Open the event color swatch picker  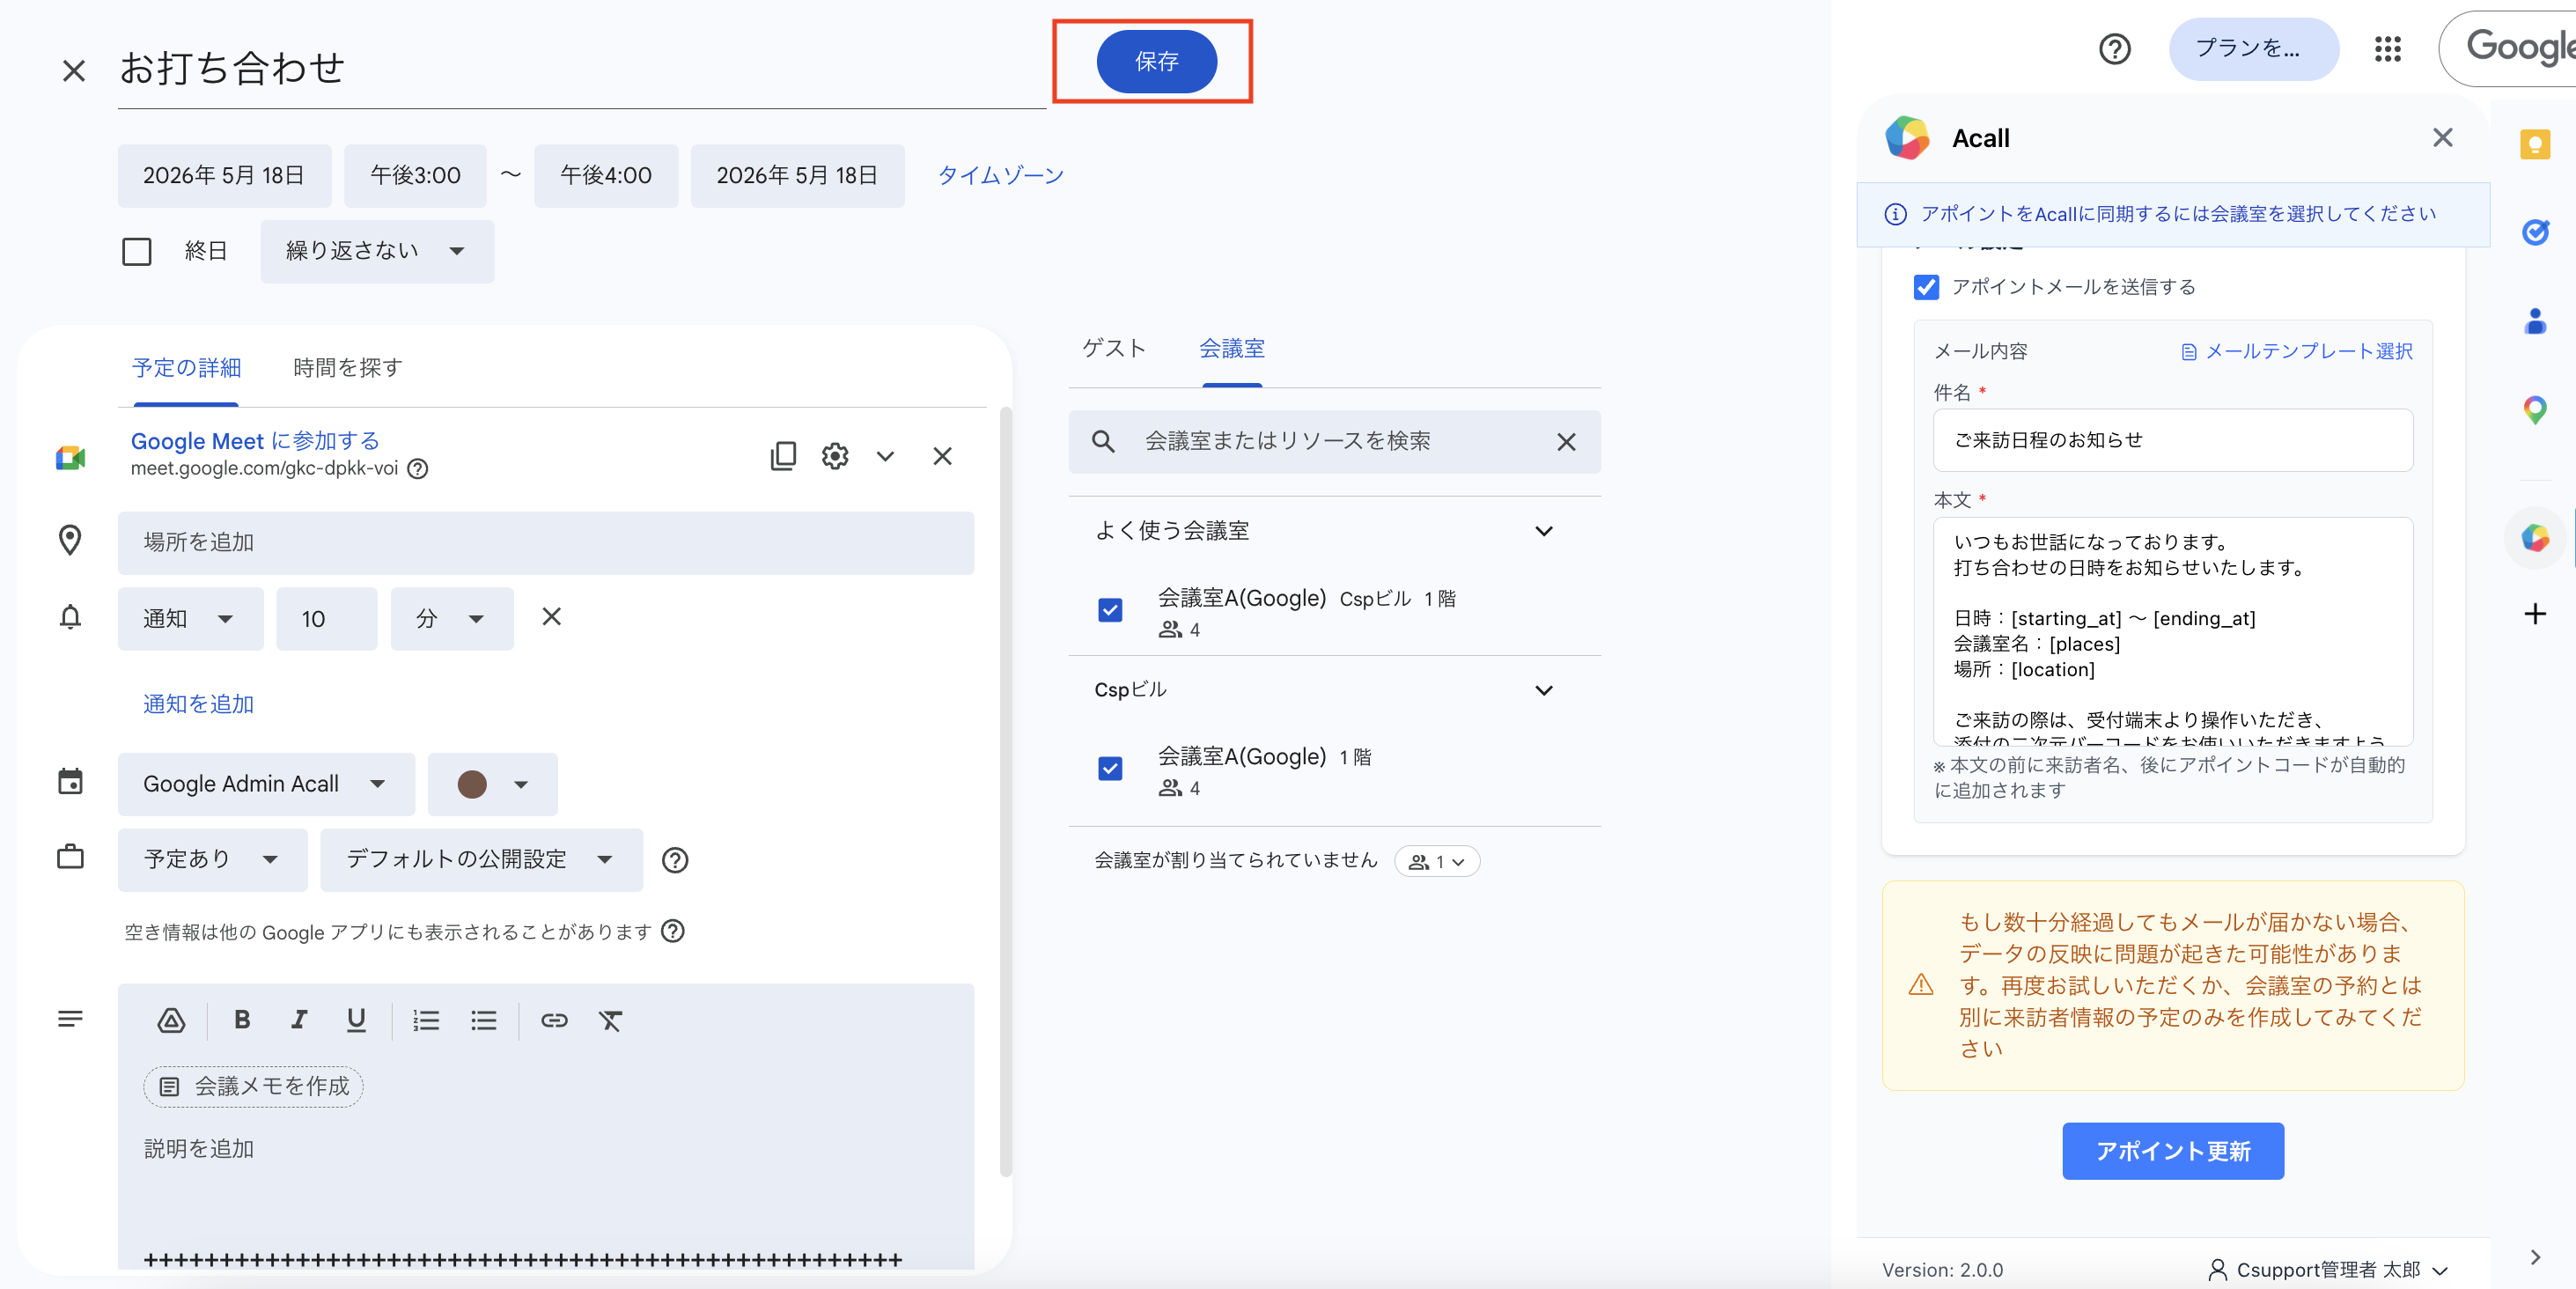point(492,784)
